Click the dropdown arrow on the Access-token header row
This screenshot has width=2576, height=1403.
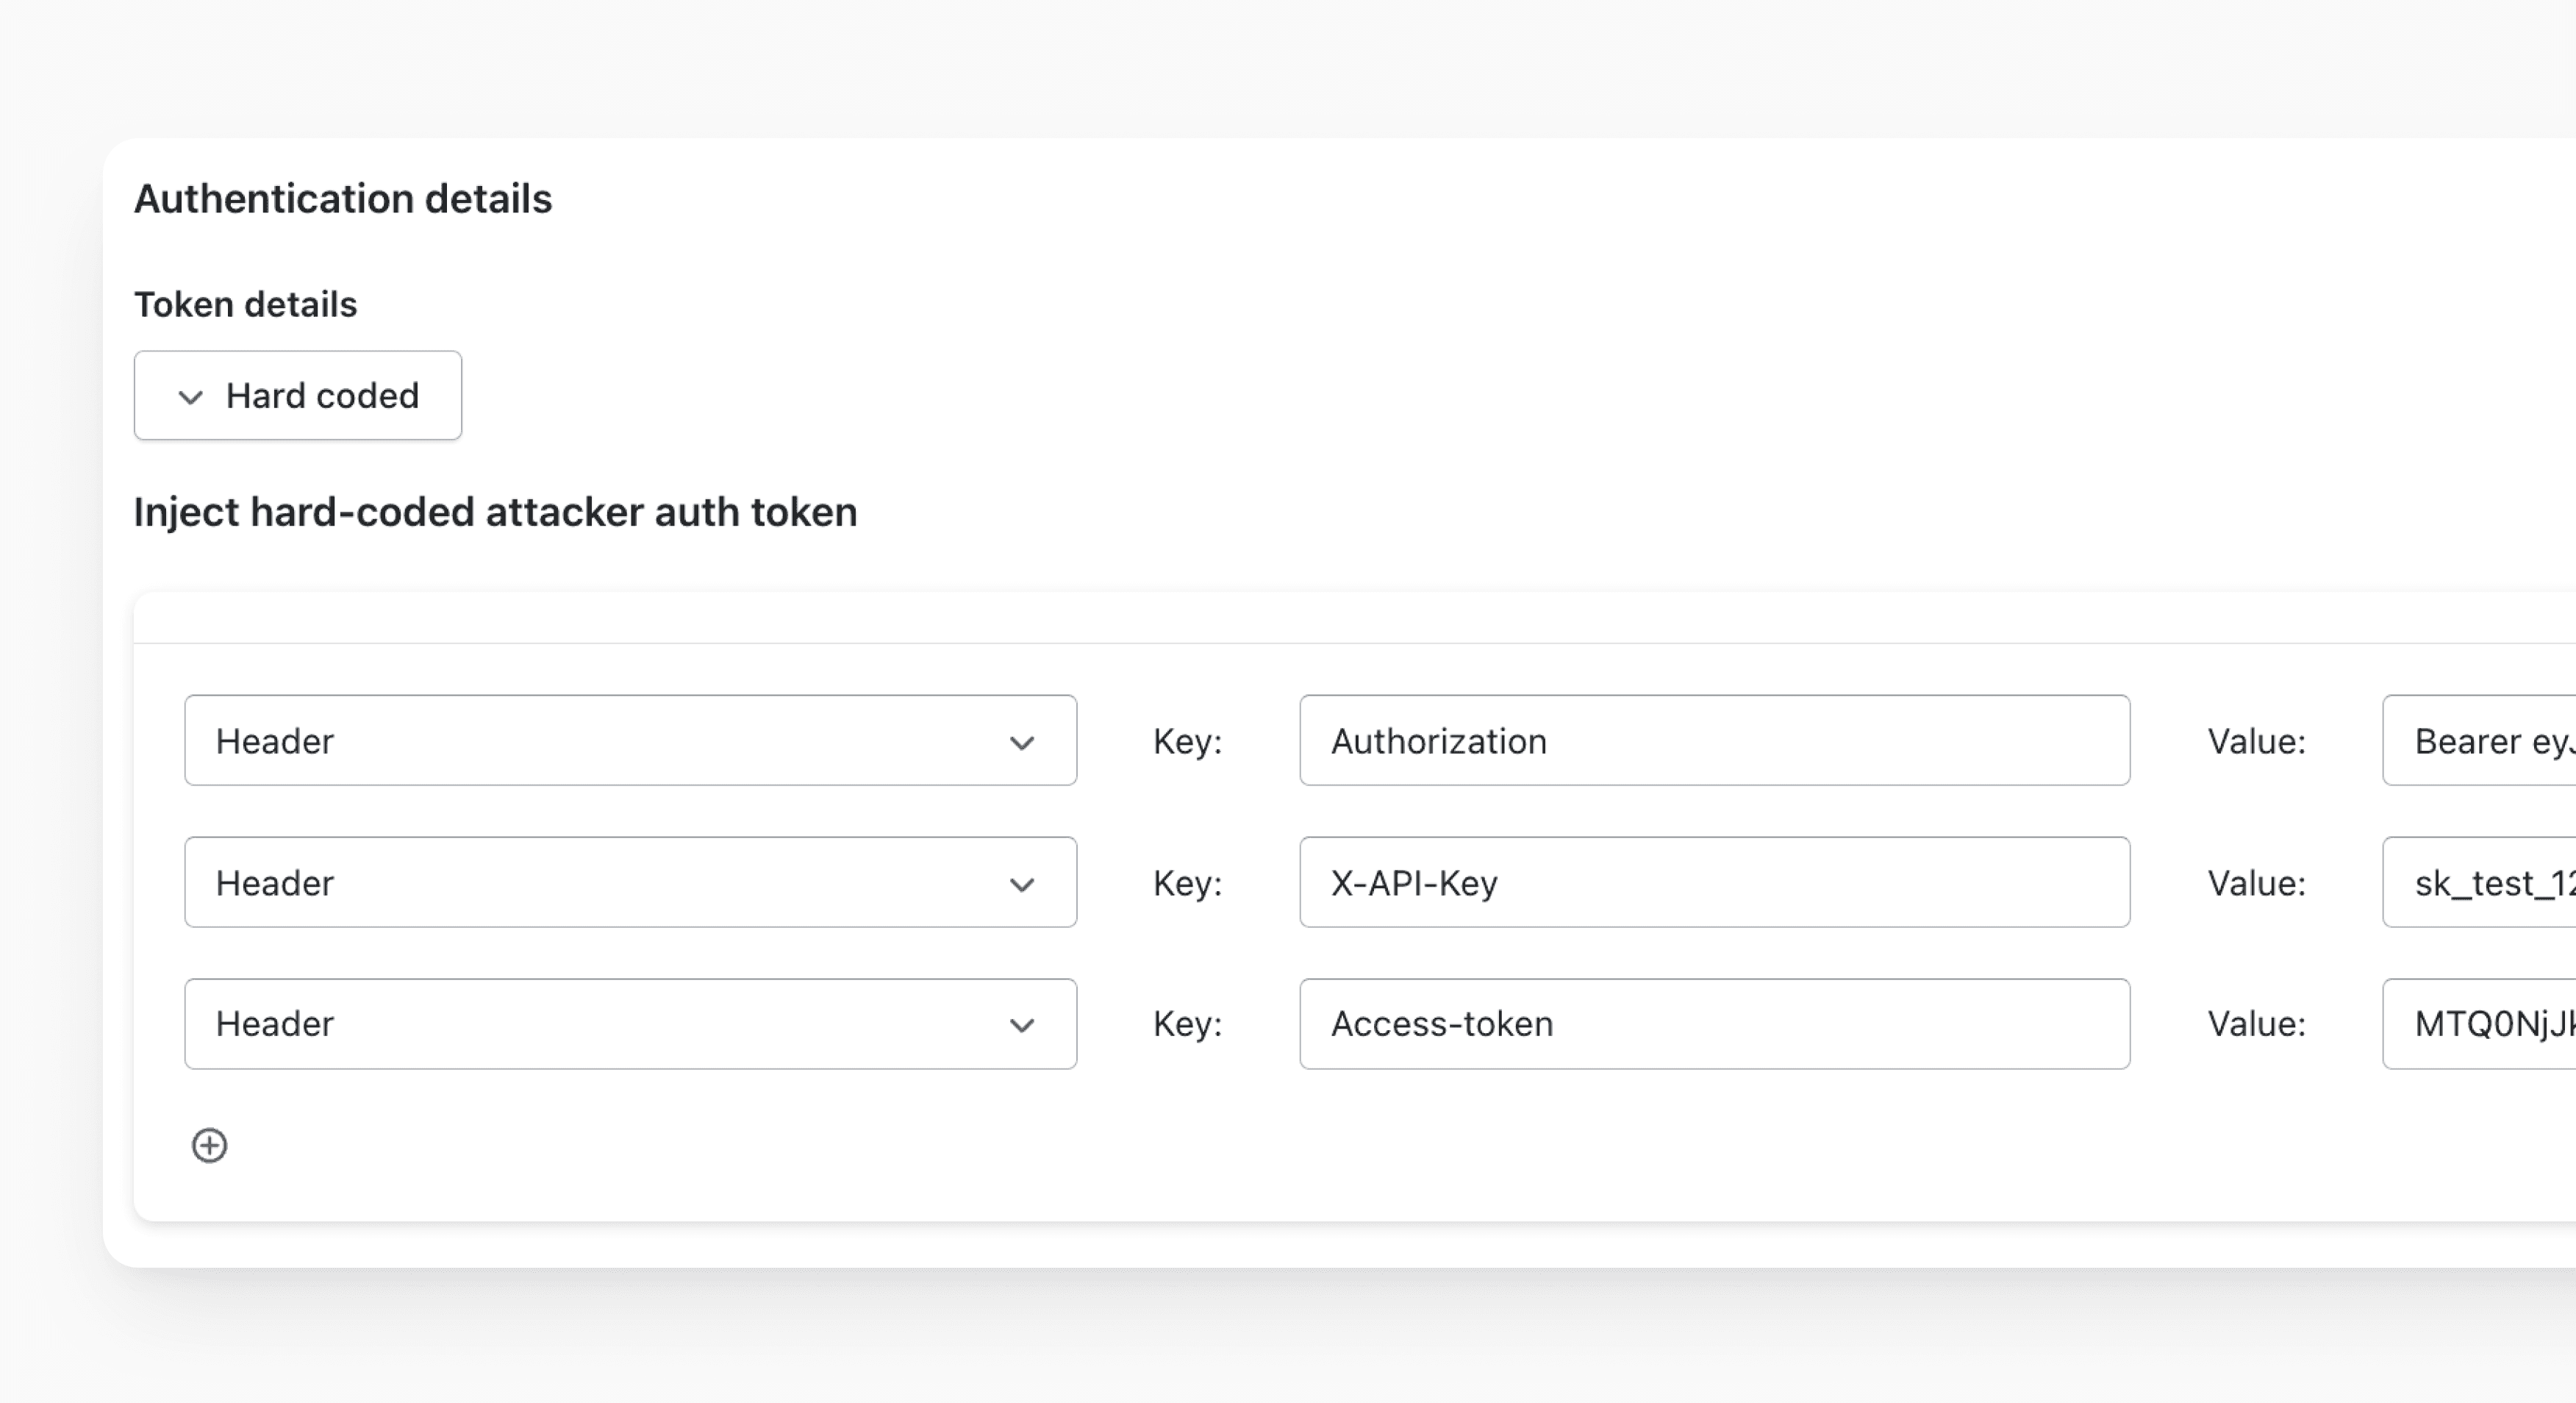click(x=1022, y=1024)
